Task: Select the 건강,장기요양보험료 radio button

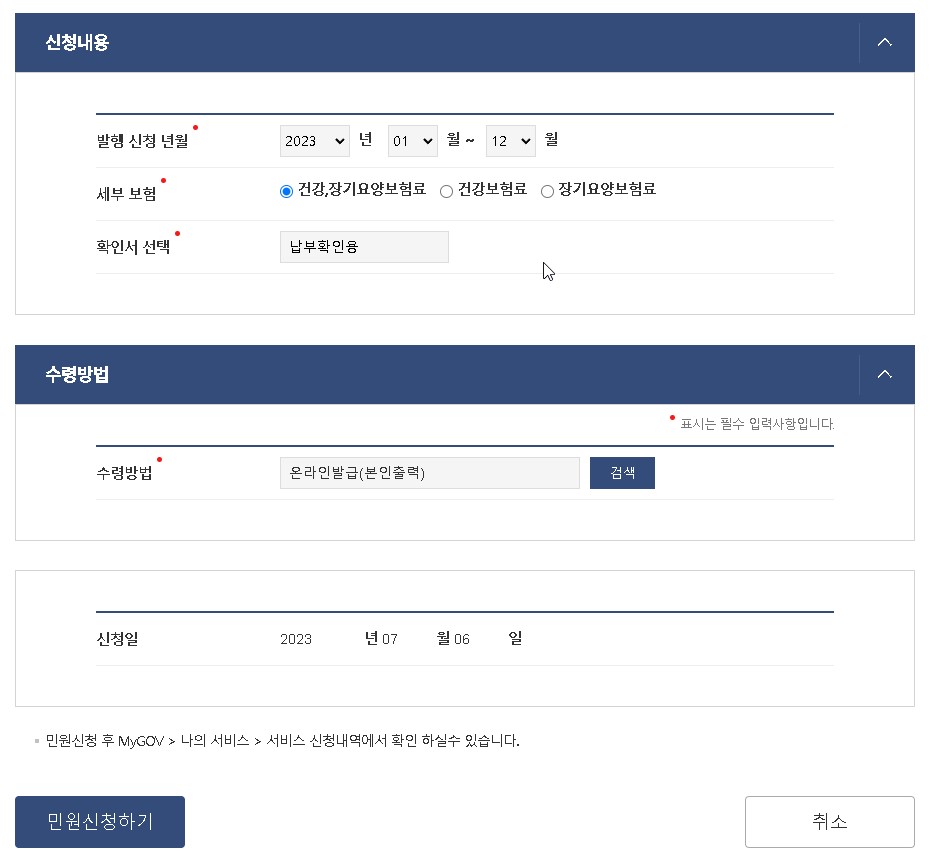Action: click(x=285, y=190)
